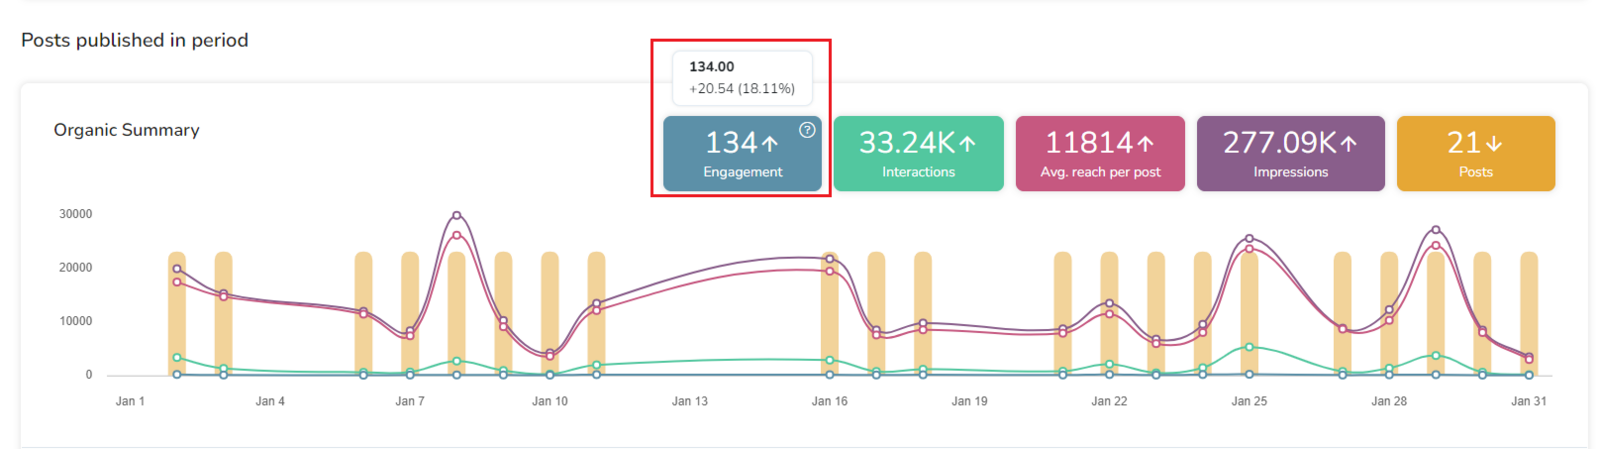Click the Organic Summary chart title
This screenshot has width=1600, height=449.
point(126,130)
